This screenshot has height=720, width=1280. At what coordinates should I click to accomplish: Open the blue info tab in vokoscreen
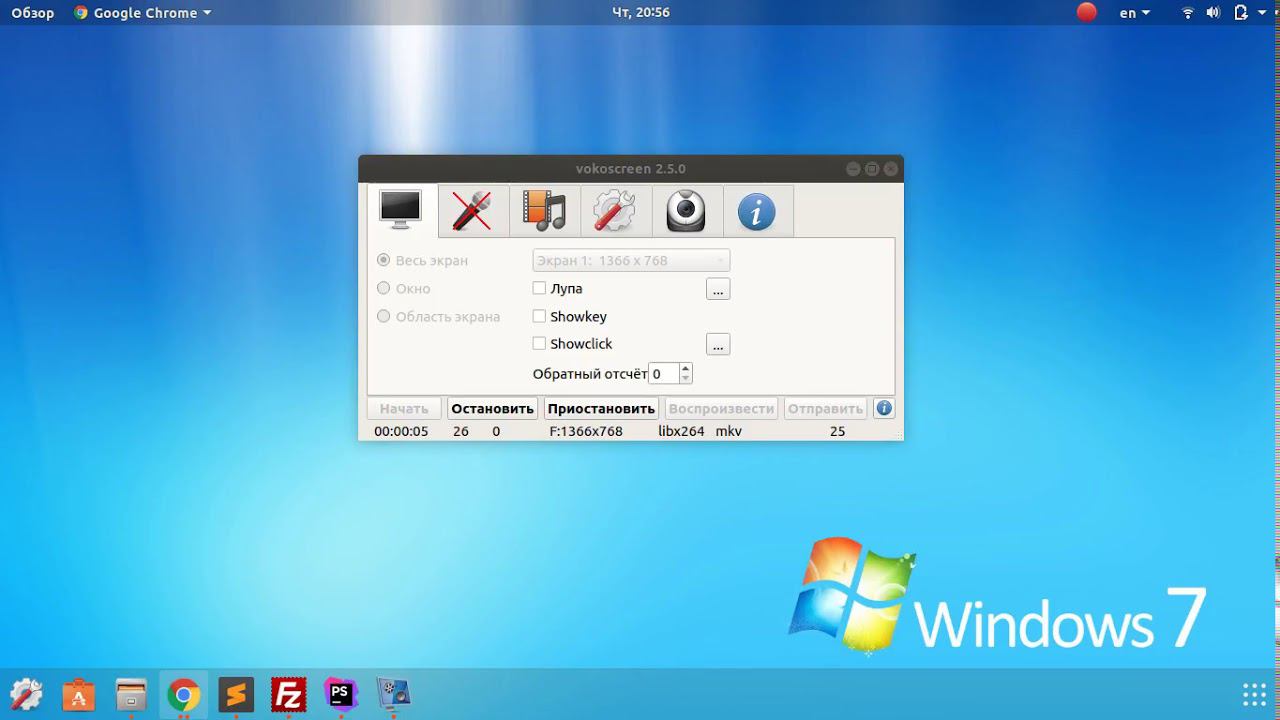[757, 211]
